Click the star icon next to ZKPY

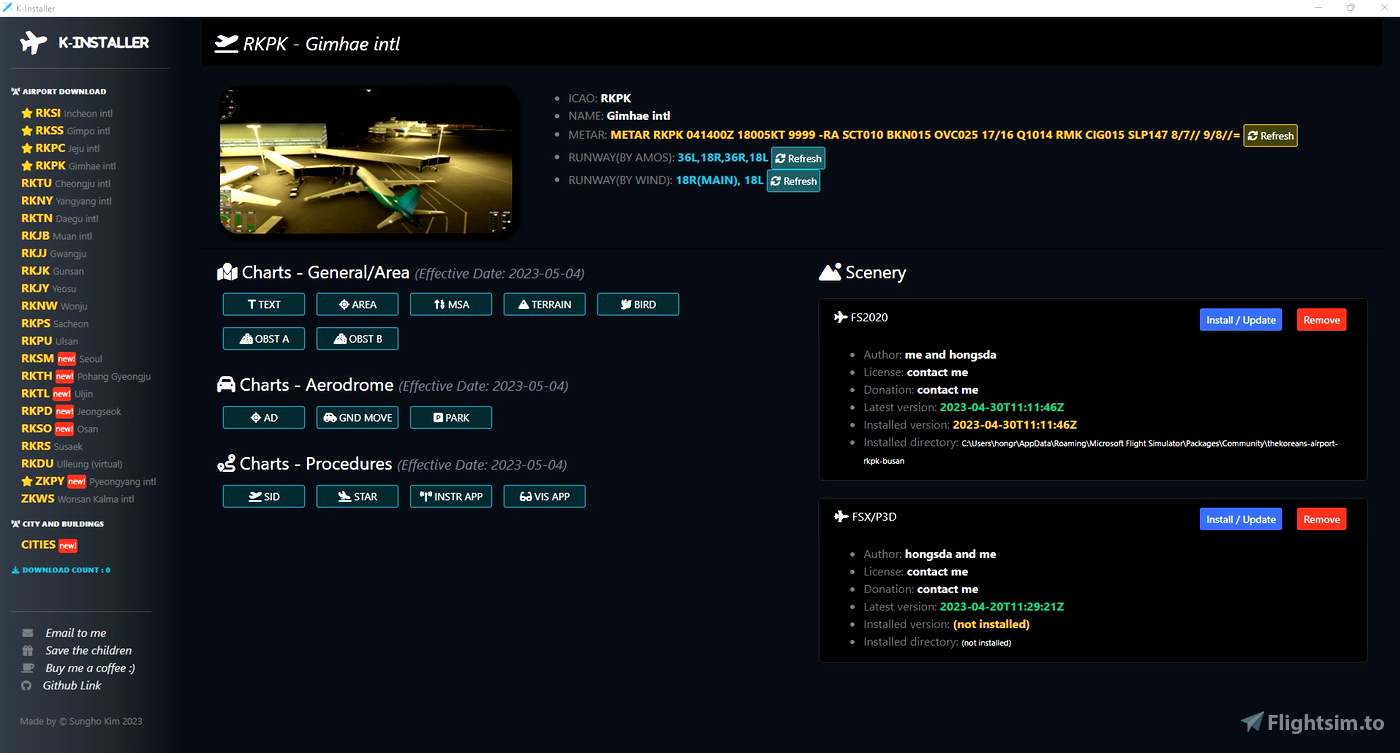coord(27,481)
